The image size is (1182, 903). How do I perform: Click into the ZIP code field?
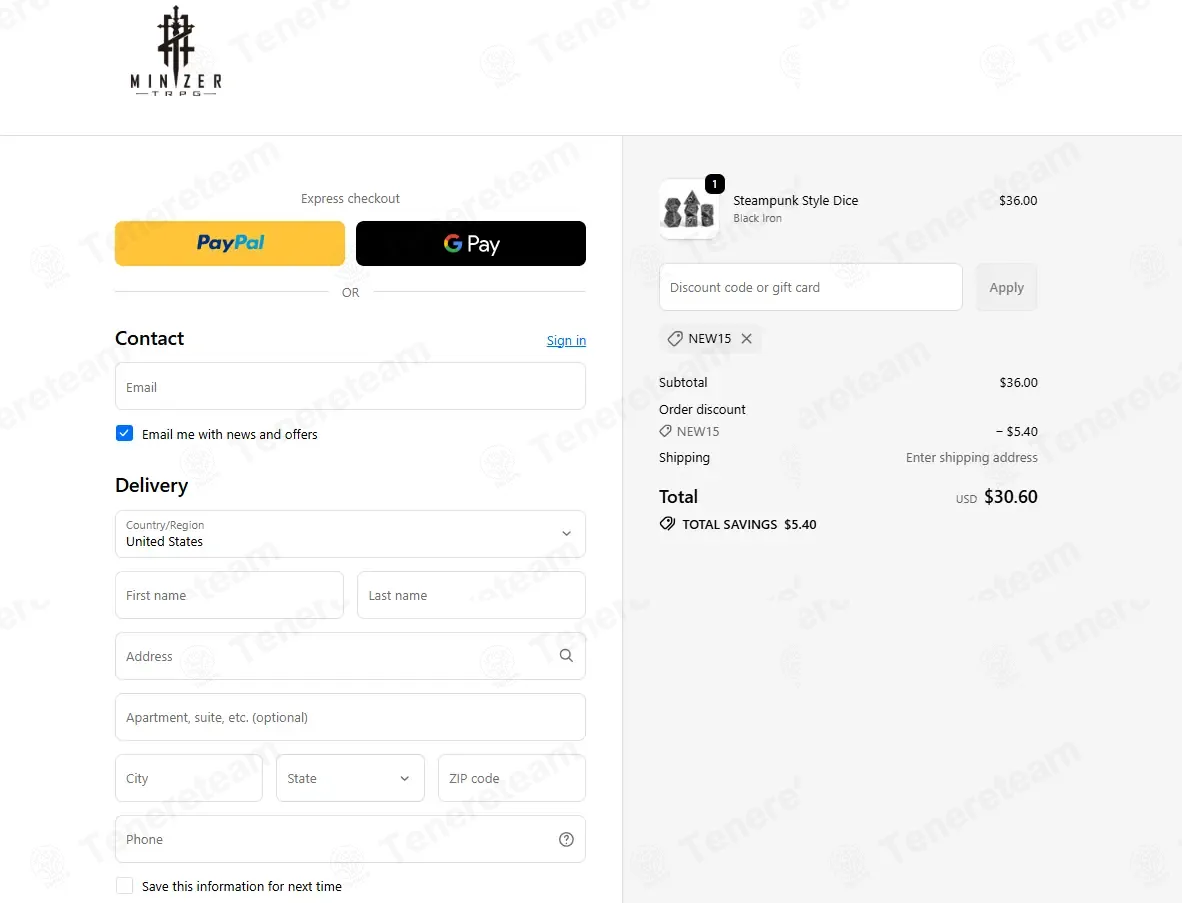click(511, 778)
